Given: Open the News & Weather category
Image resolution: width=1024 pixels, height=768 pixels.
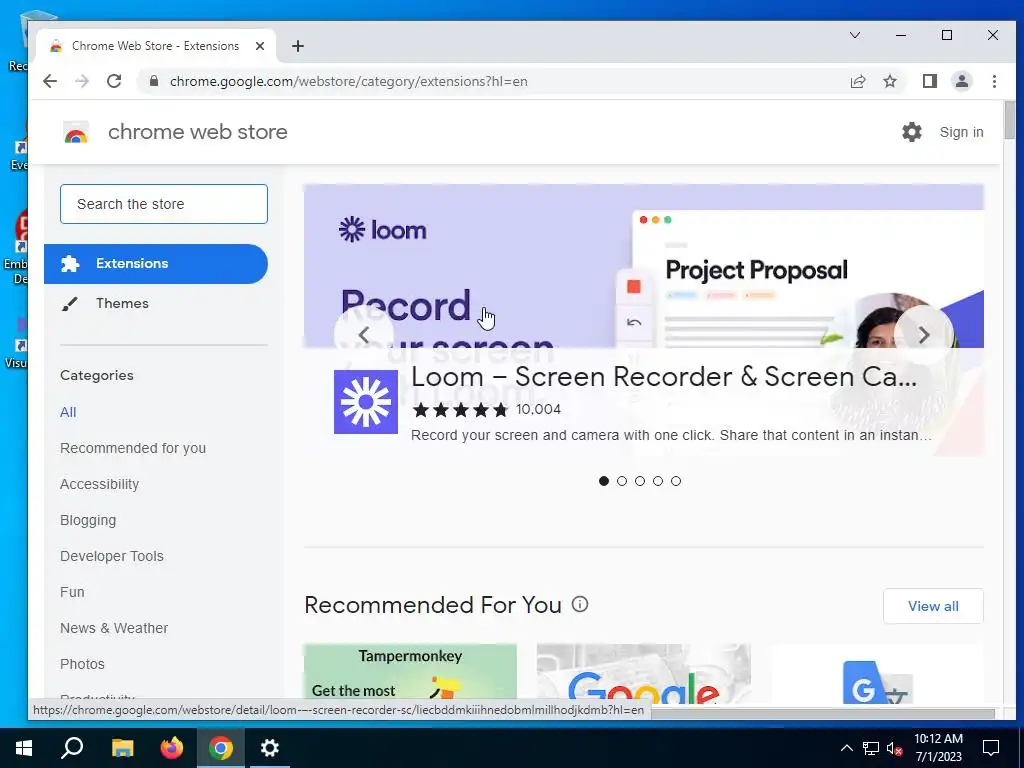Looking at the screenshot, I should coord(114,628).
